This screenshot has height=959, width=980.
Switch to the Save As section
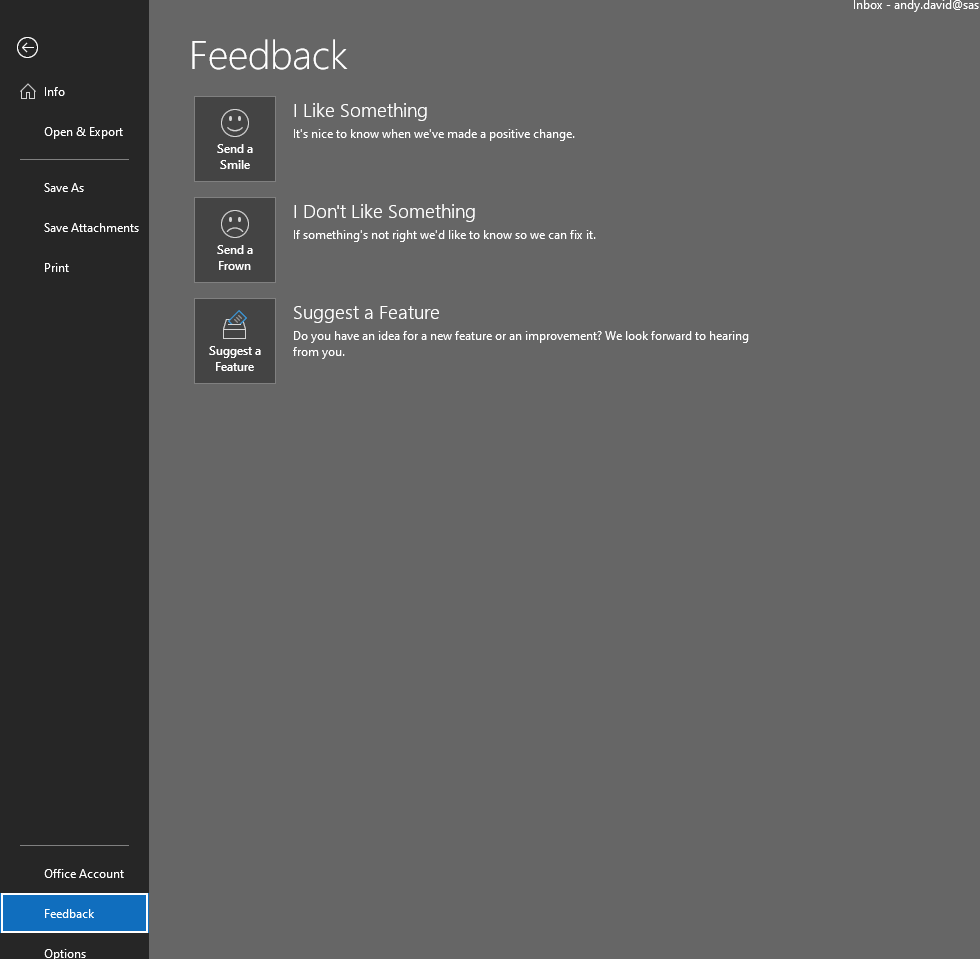click(63, 187)
